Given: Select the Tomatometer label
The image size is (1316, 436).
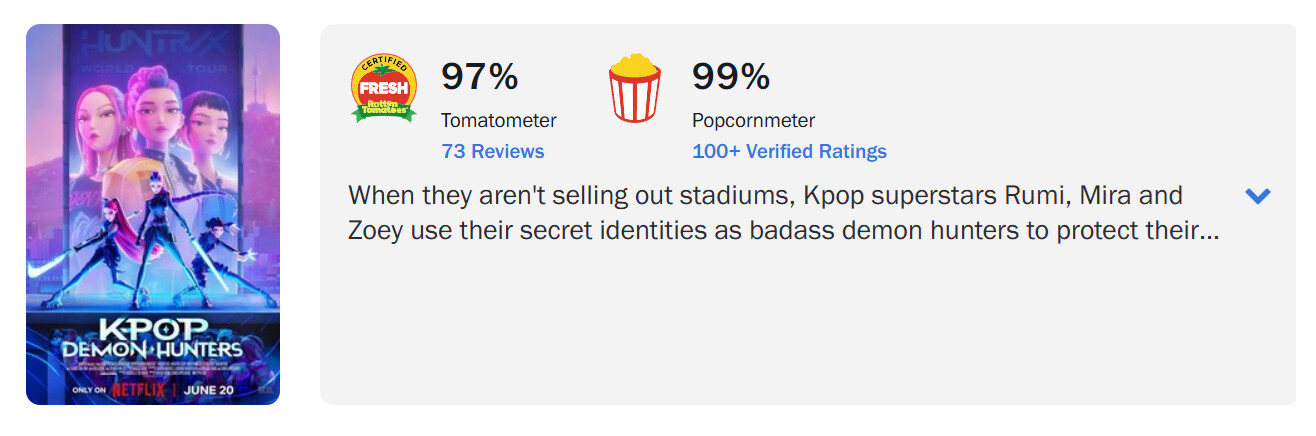Looking at the screenshot, I should tap(499, 121).
